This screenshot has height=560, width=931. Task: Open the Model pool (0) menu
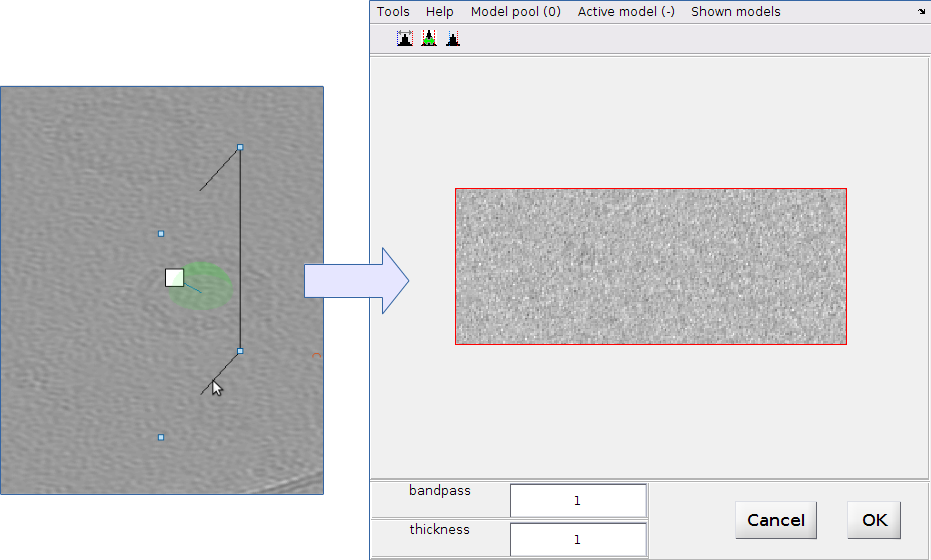coord(515,12)
